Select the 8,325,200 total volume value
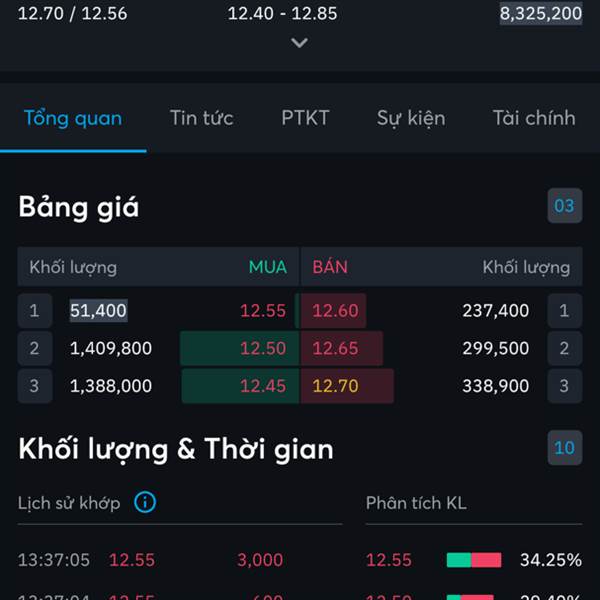Screen dimensions: 600x600 coord(541,13)
